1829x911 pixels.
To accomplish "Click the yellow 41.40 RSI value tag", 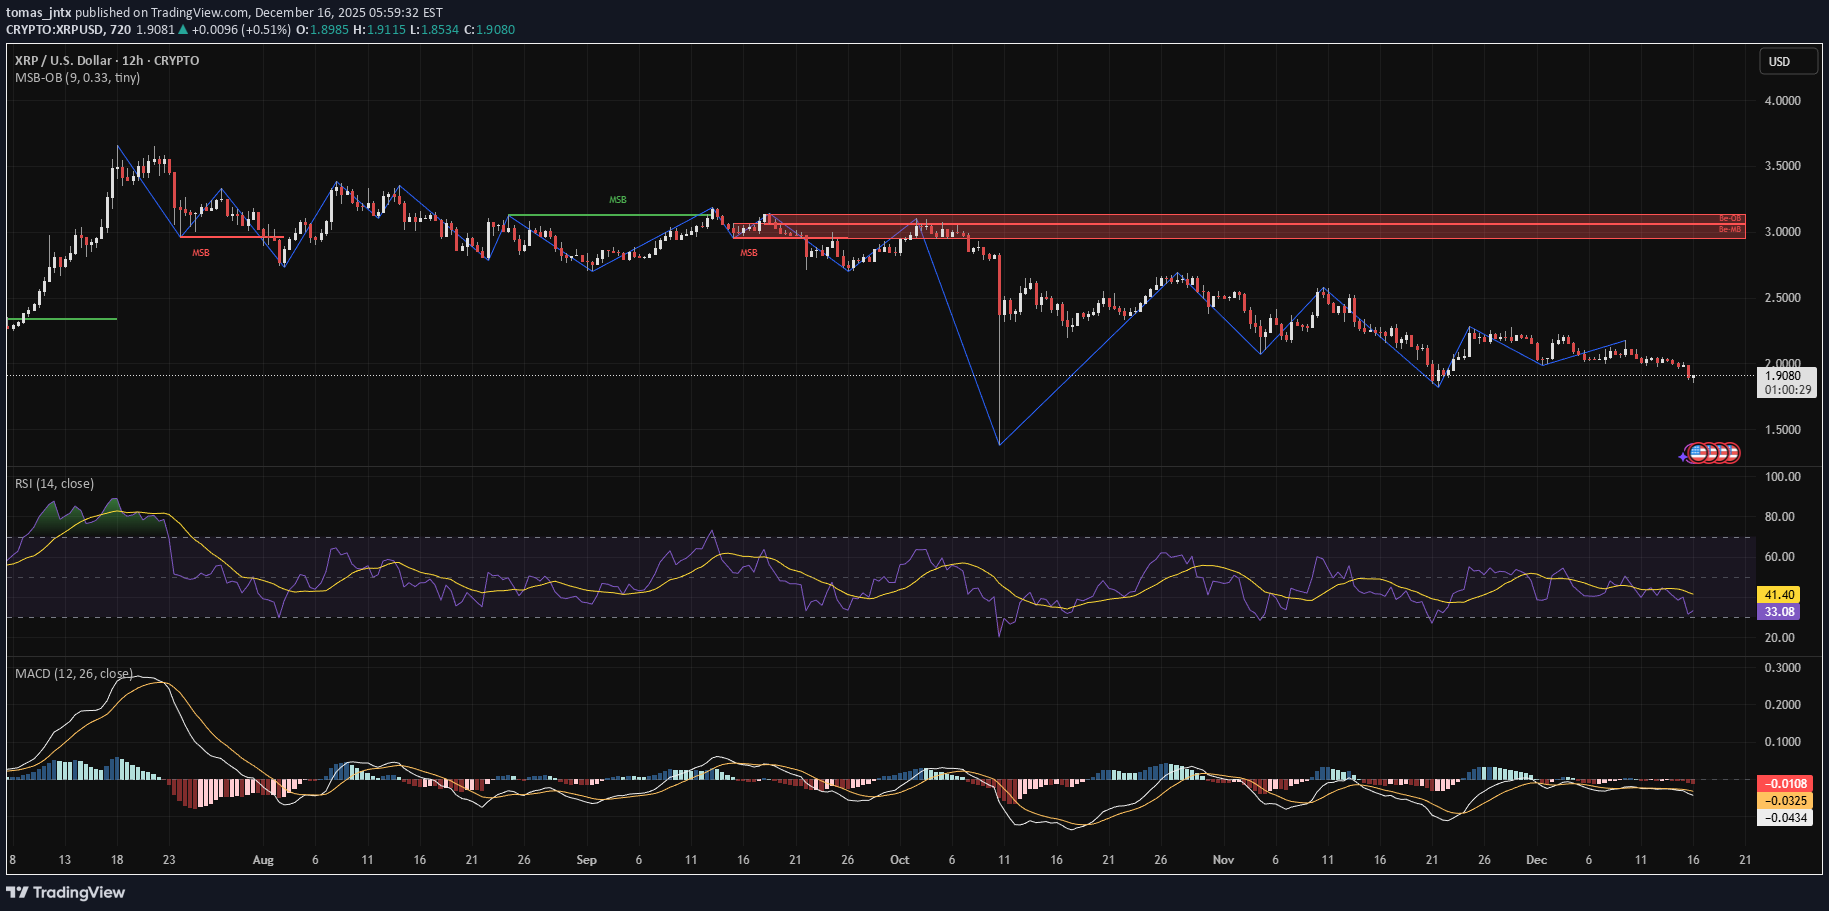I will pyautogui.click(x=1779, y=595).
